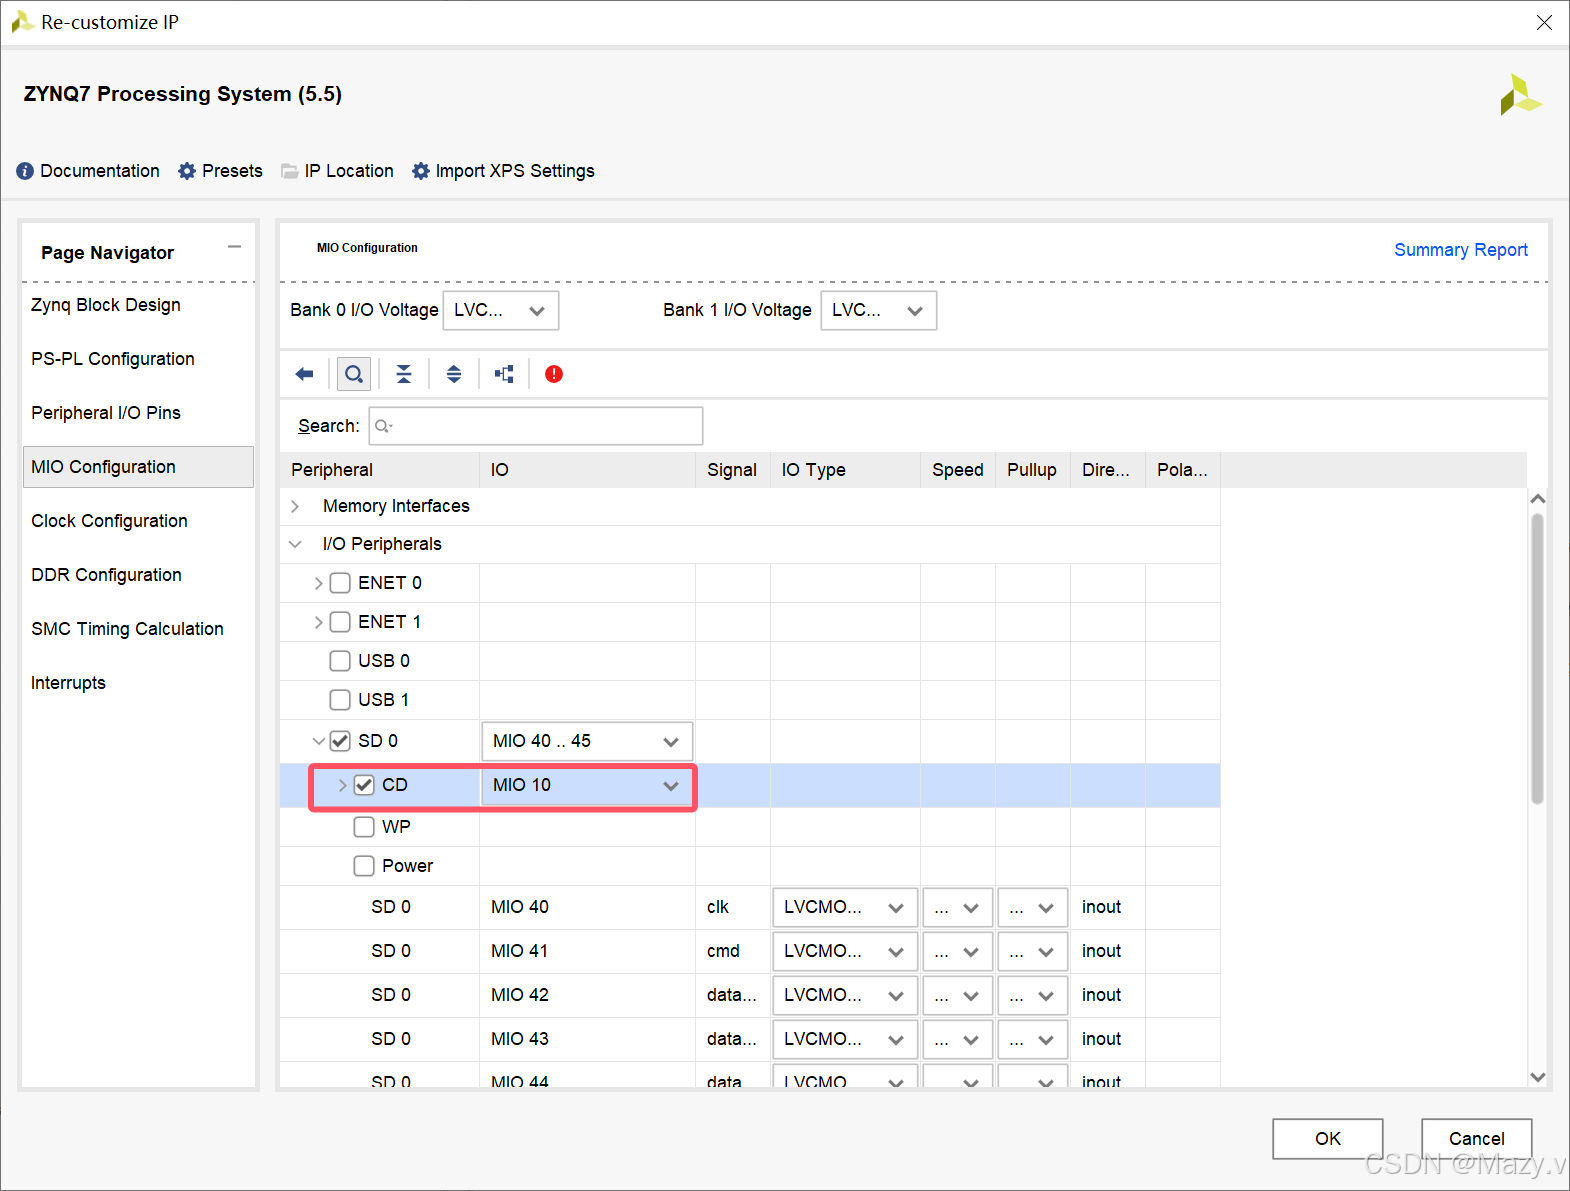Expand the CD node arrow

click(x=342, y=785)
